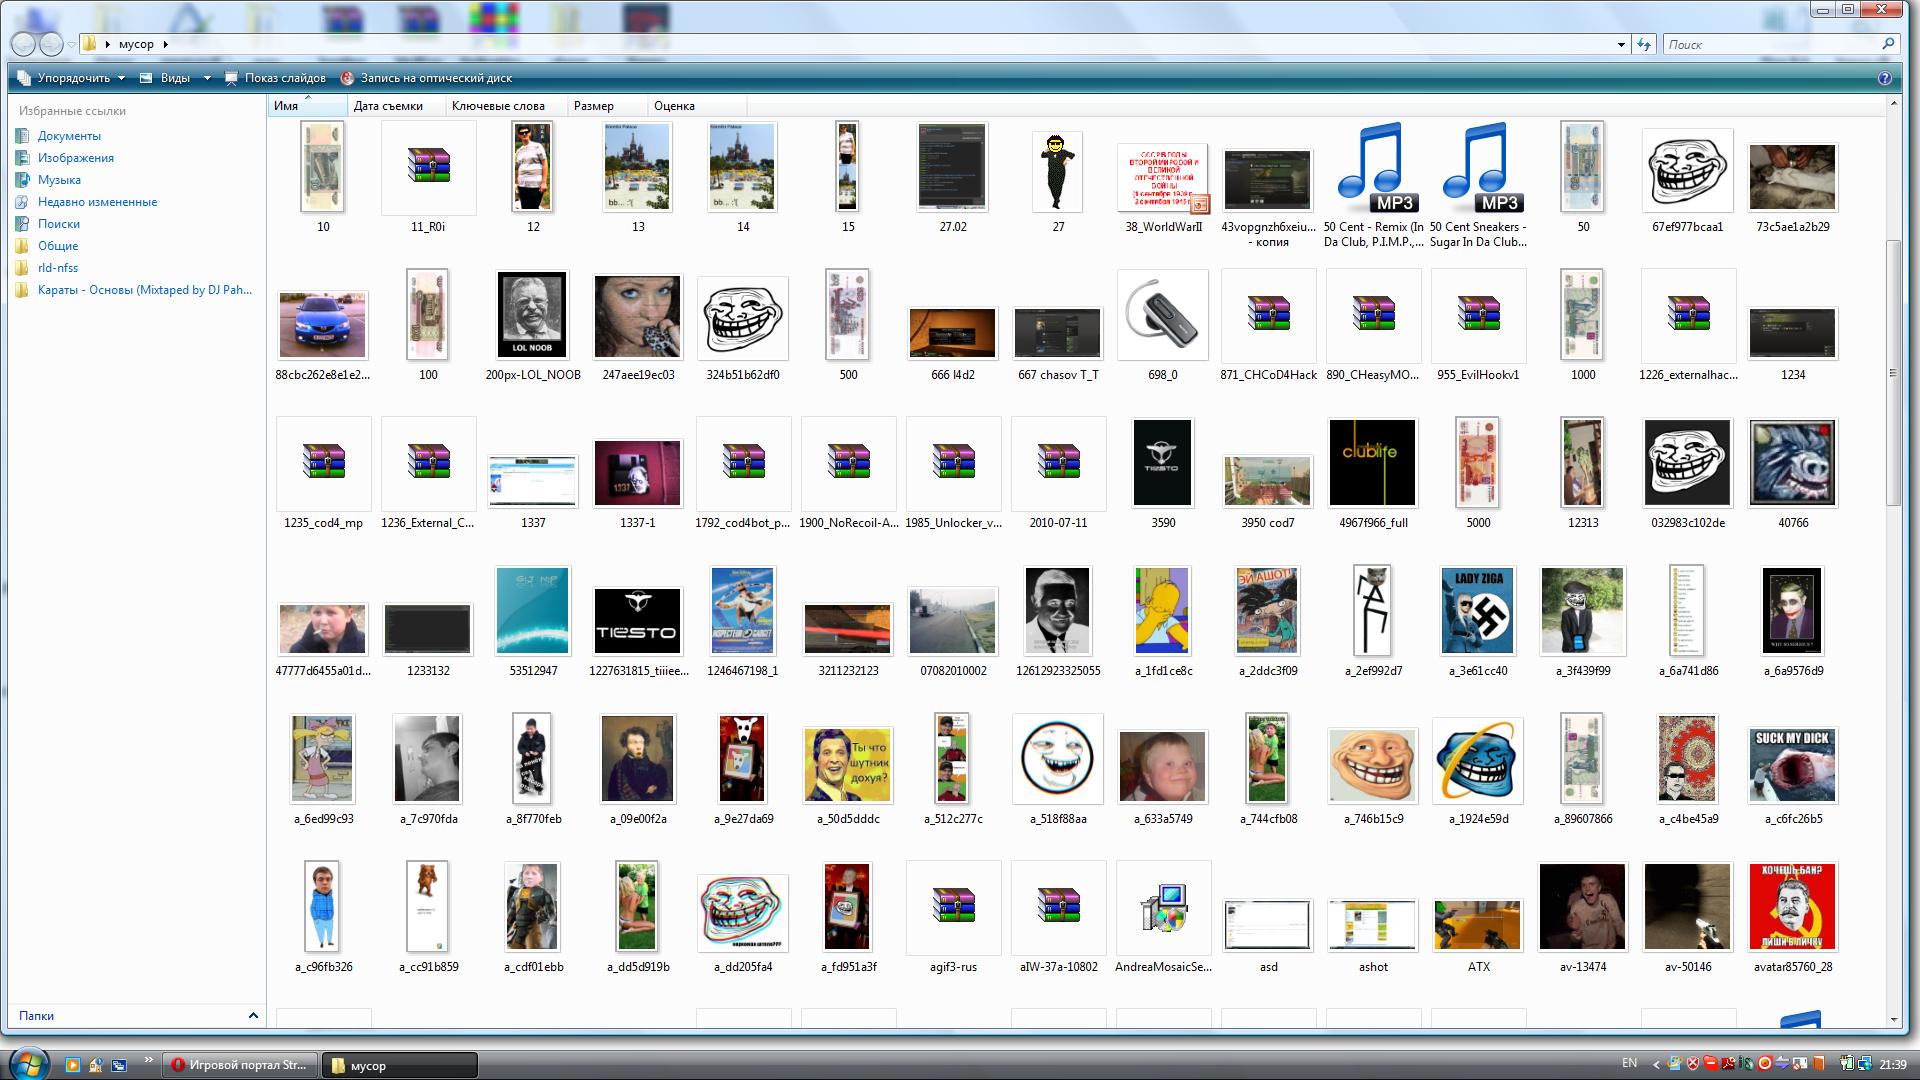Viewport: 1920px width, 1080px height.
Task: Switch to Игровой портал taskbar button
Action: coord(240,1065)
